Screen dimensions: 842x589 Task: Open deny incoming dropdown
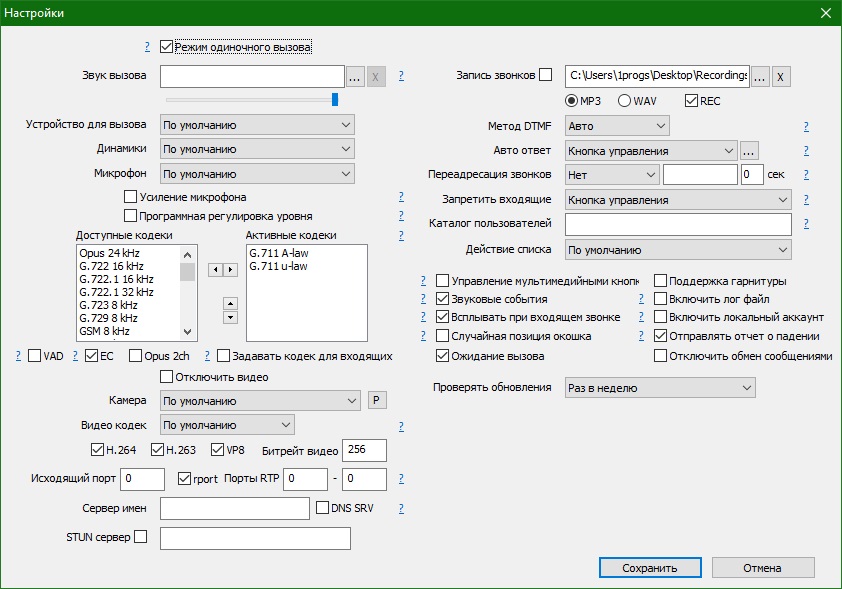pyautogui.click(x=678, y=200)
